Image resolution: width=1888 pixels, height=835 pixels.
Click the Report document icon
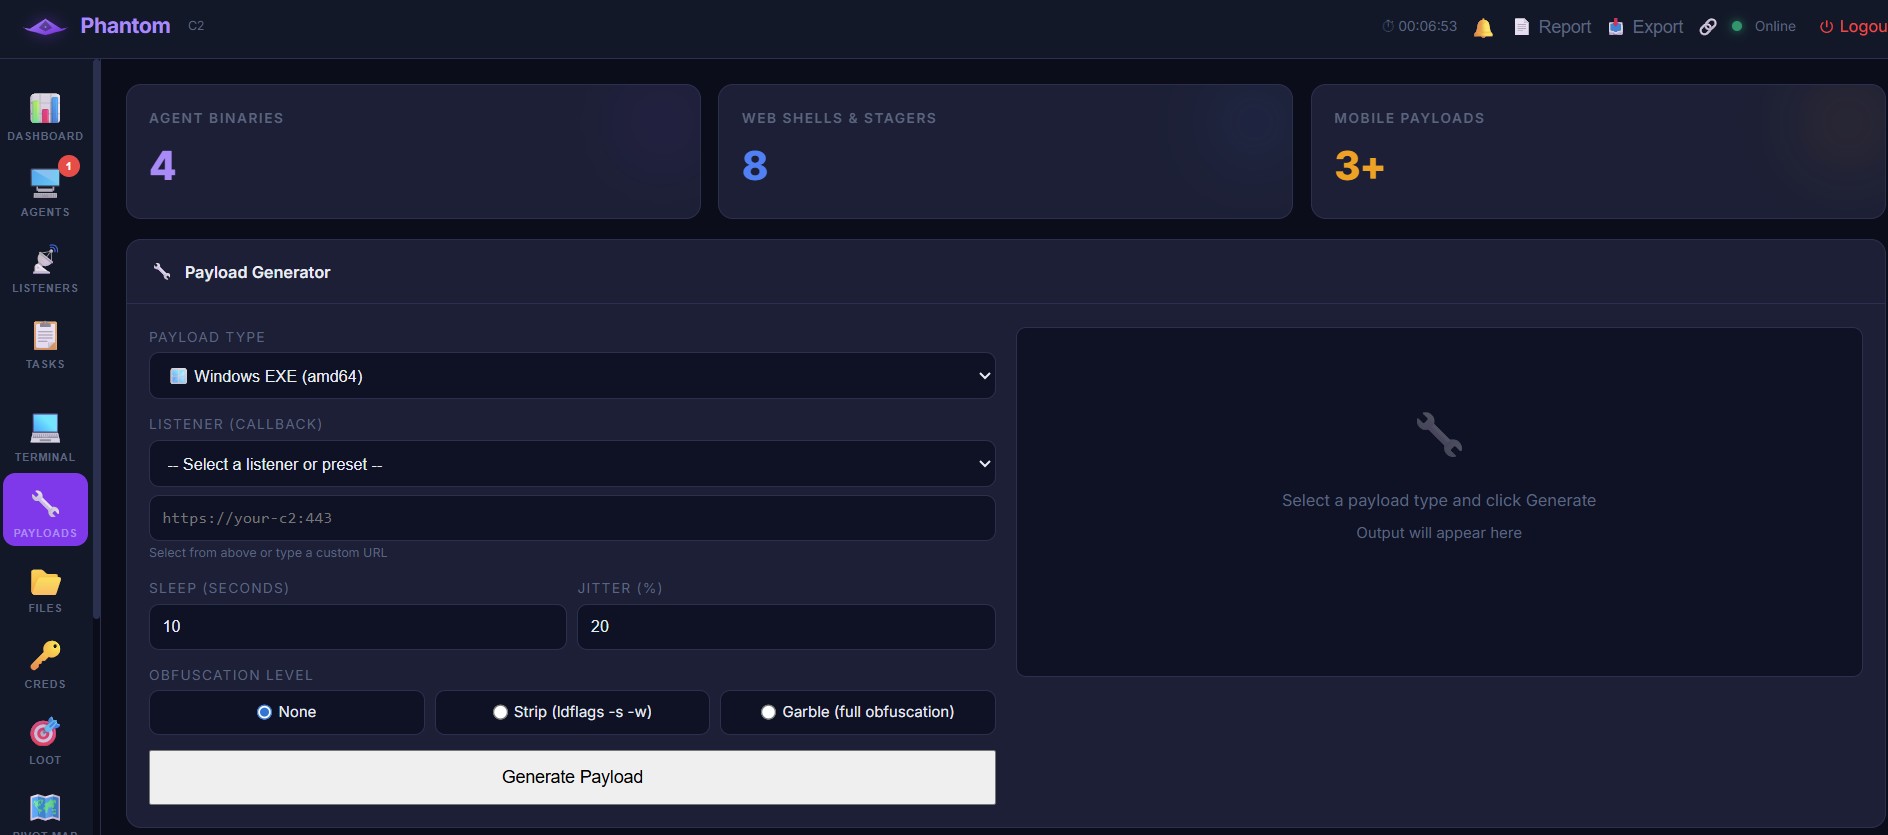click(x=1522, y=27)
